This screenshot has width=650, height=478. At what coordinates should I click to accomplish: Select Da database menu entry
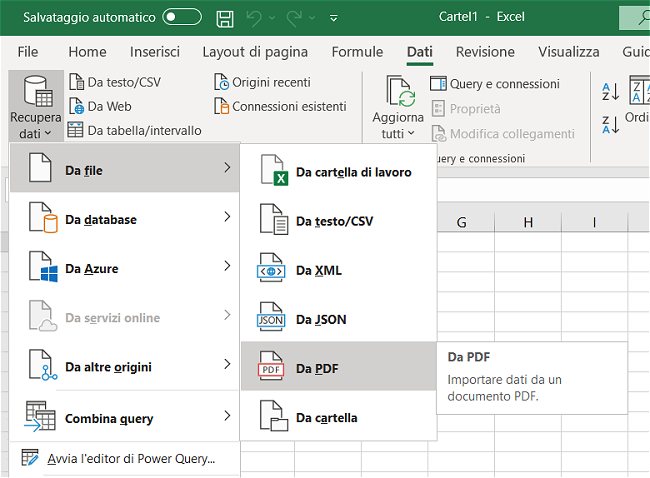tap(124, 217)
